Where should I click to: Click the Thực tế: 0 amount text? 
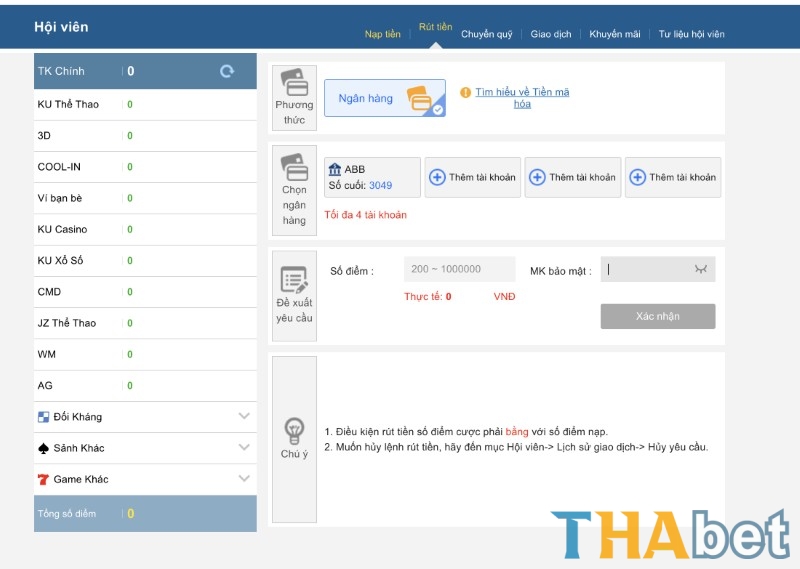pos(428,296)
